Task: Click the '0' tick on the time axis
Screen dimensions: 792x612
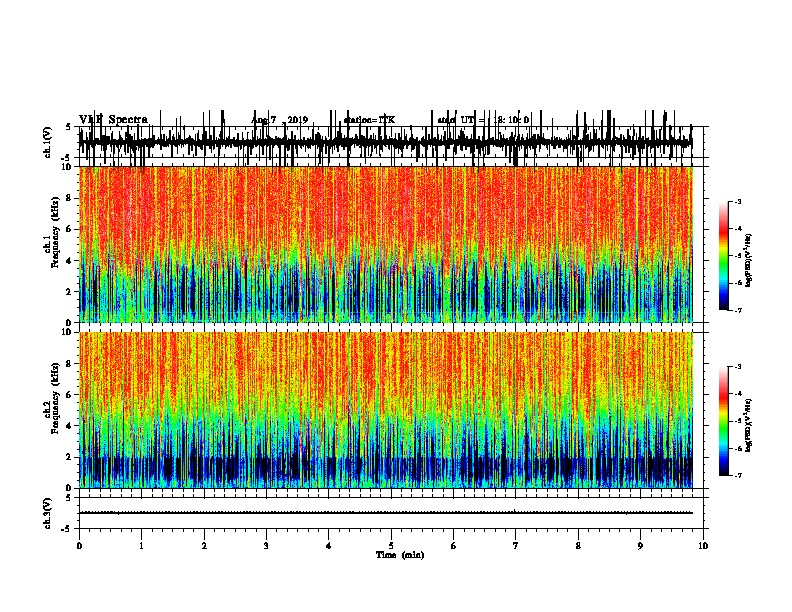Action: [x=79, y=546]
